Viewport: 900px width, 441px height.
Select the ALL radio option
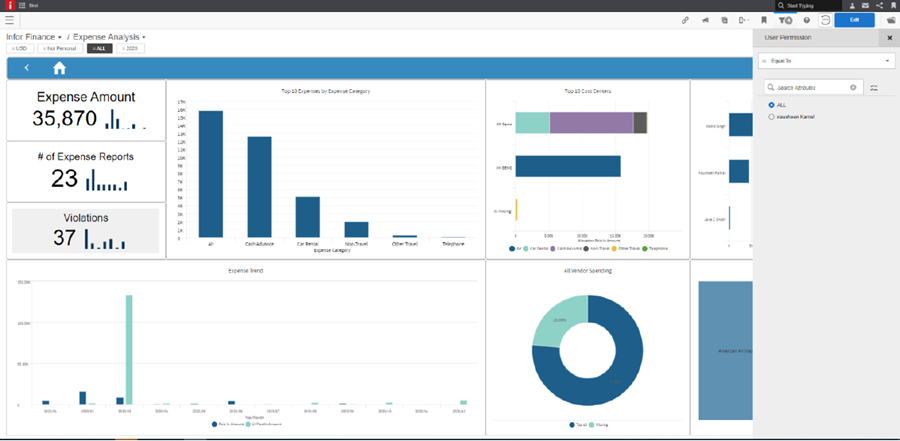point(771,104)
